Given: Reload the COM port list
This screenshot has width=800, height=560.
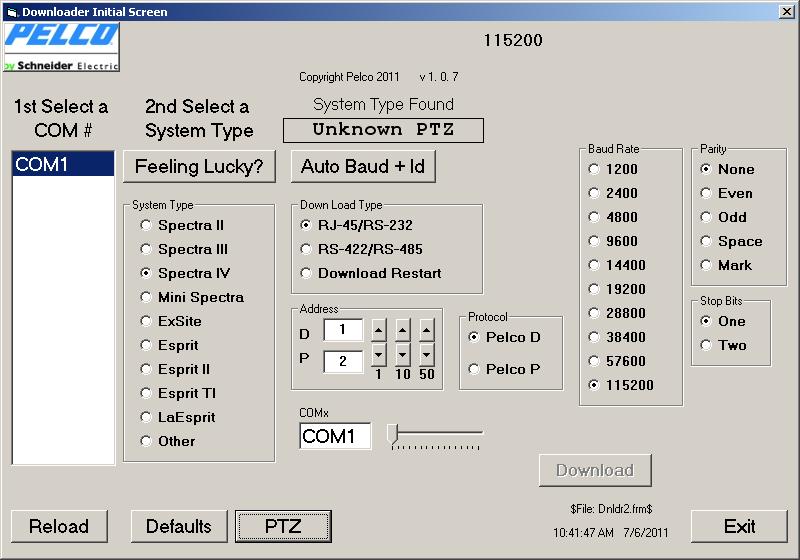Looking at the screenshot, I should pyautogui.click(x=59, y=526).
